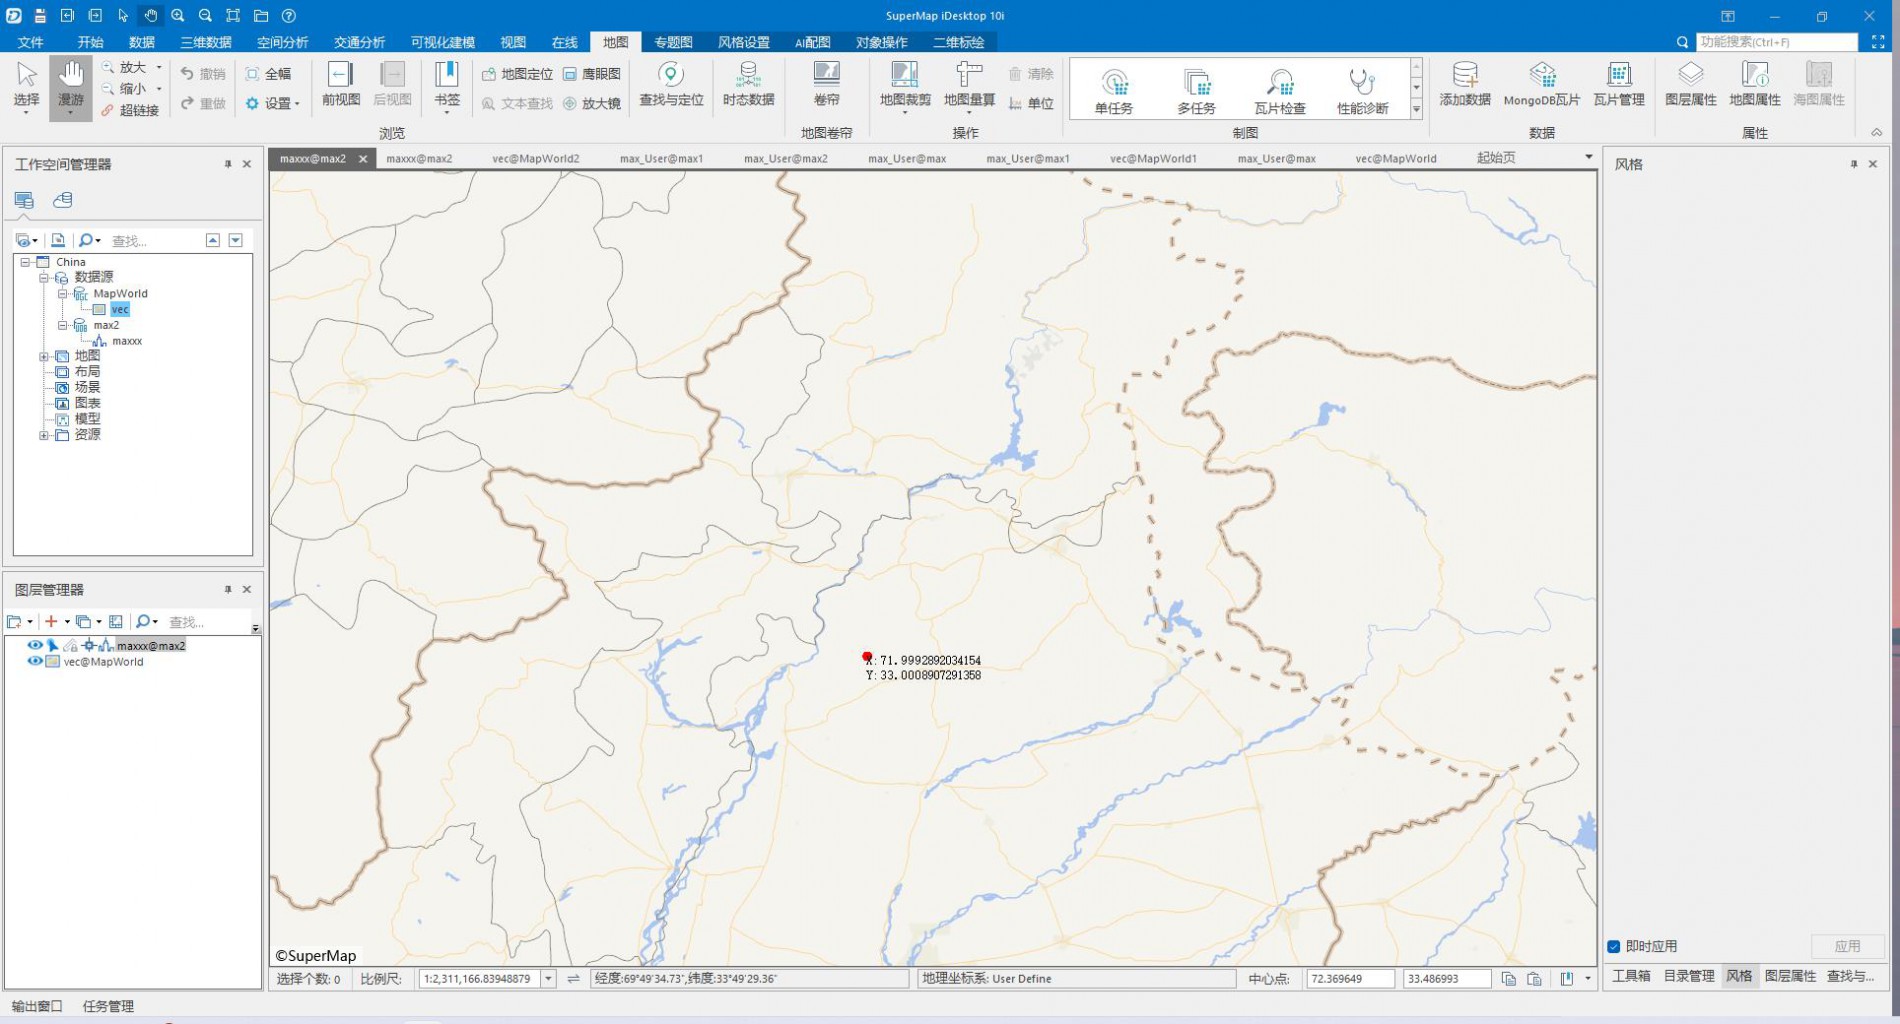Click the Full Extent (全幅) button
Viewport: 1900px width, 1024px height.
pos(269,74)
